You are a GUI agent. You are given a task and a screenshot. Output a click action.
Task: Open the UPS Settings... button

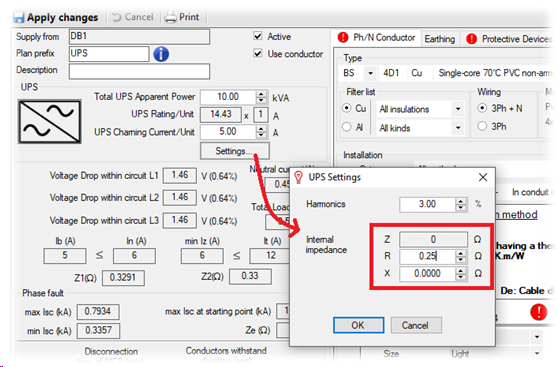[x=235, y=151]
